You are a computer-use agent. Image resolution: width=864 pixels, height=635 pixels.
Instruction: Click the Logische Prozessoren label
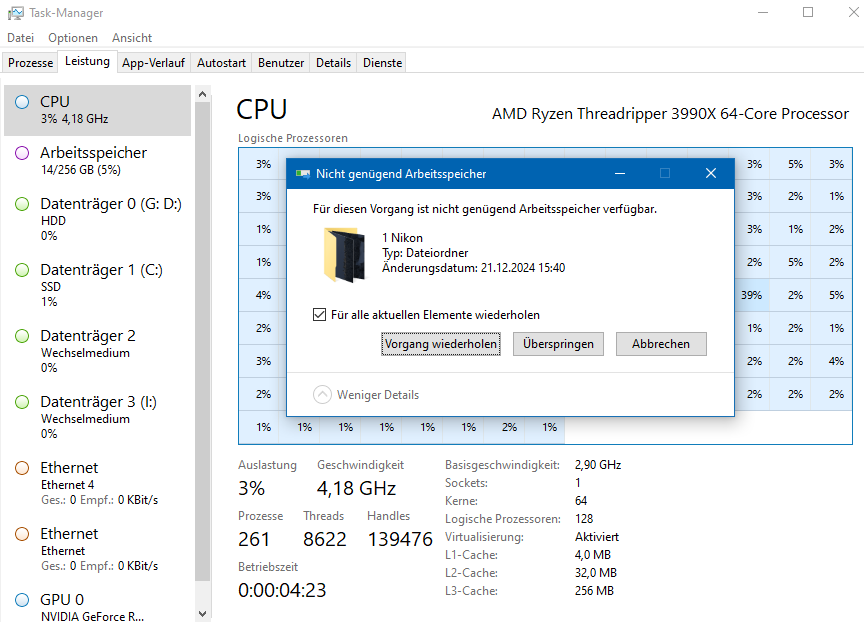pos(293,138)
